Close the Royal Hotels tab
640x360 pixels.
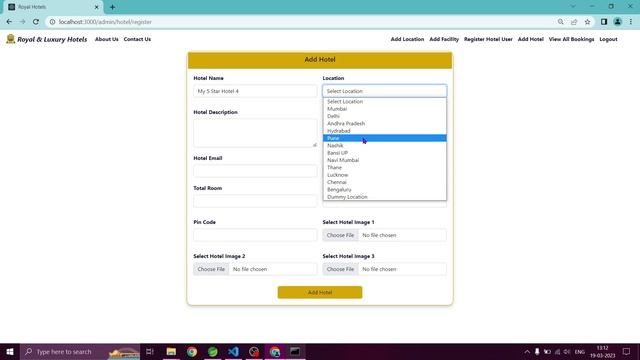[x=97, y=7]
